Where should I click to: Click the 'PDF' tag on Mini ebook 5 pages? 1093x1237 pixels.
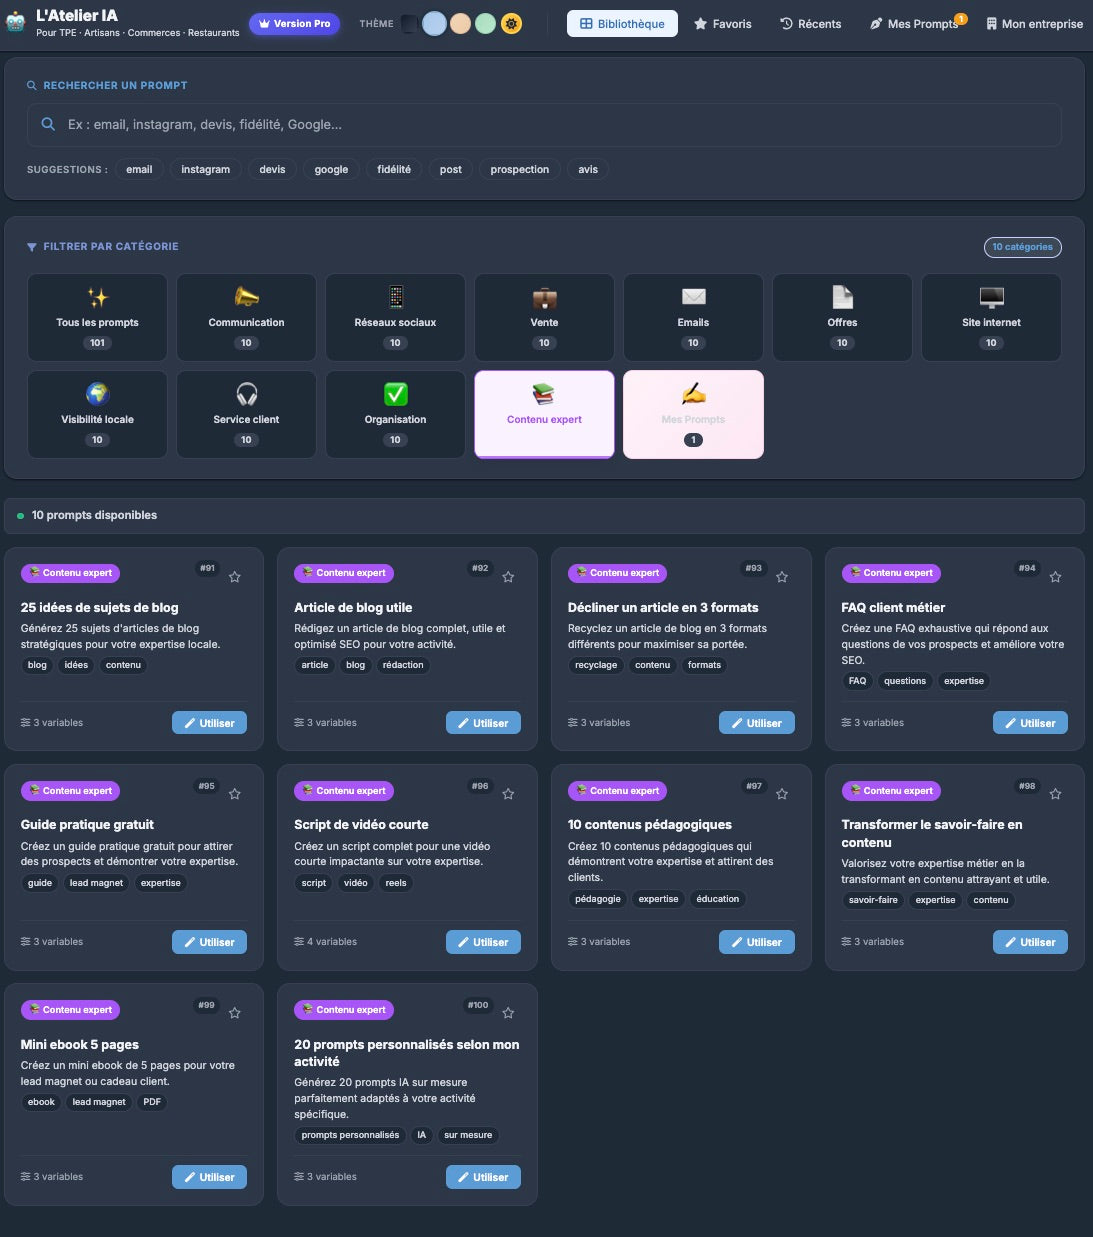coord(152,1102)
